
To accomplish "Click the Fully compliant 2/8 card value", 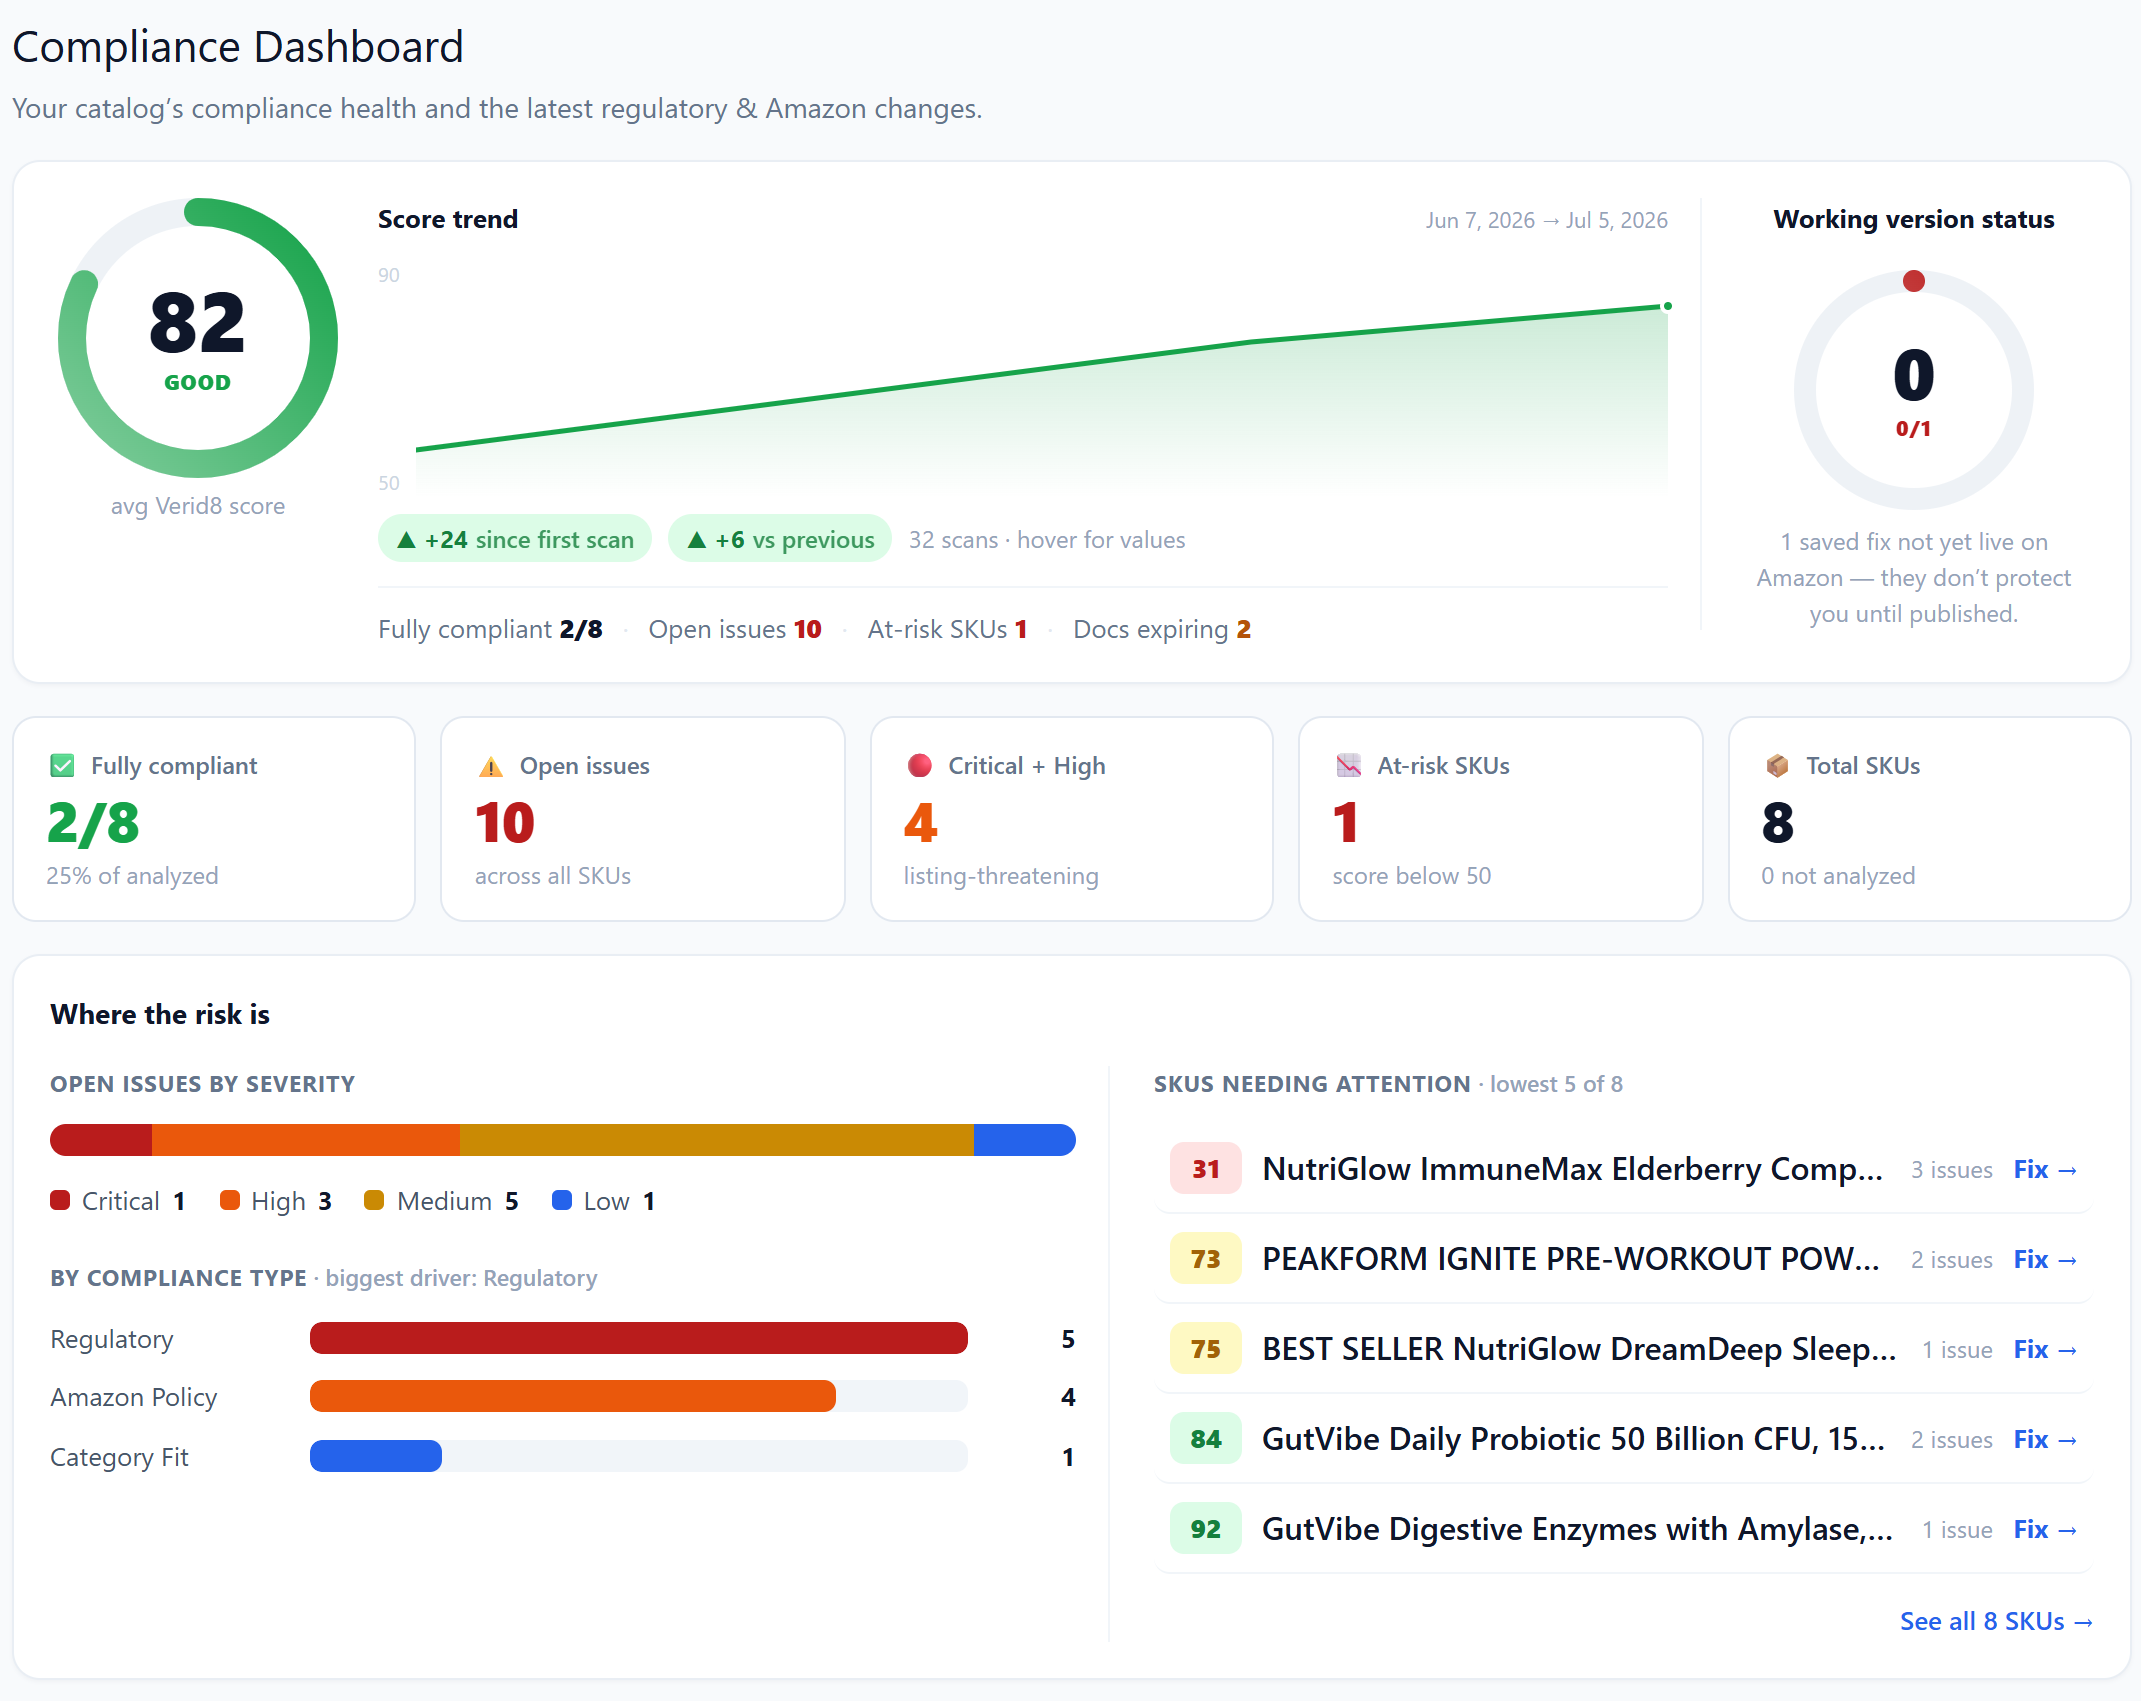I will click(94, 823).
